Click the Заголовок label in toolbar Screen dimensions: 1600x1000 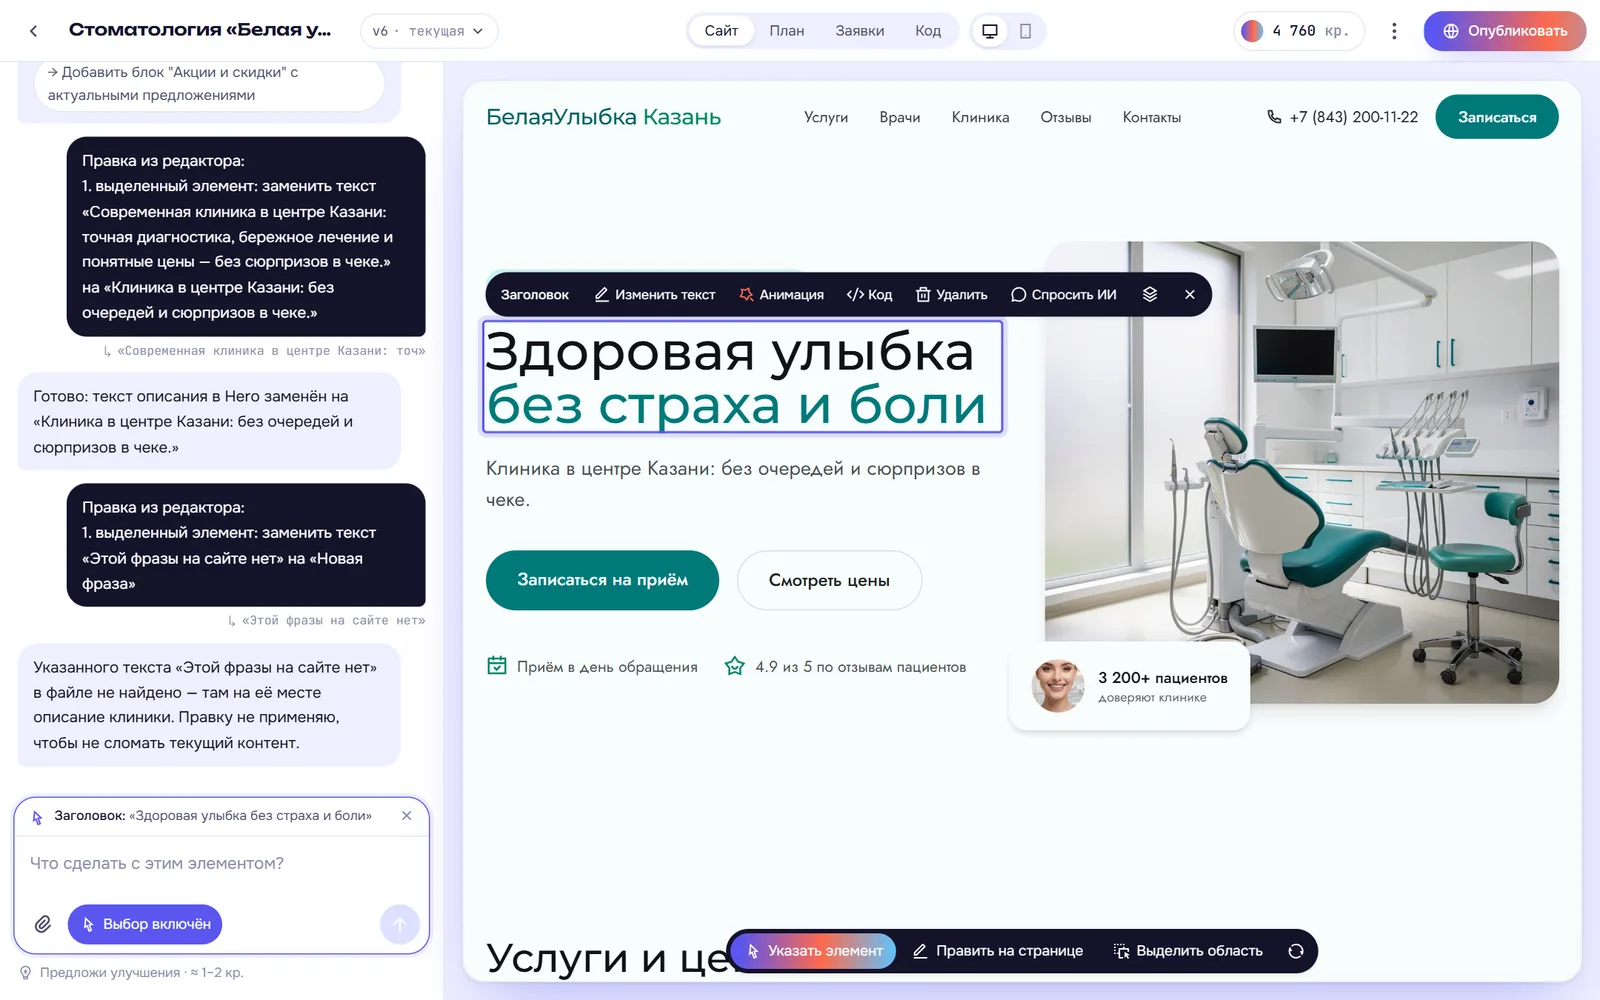tap(535, 295)
